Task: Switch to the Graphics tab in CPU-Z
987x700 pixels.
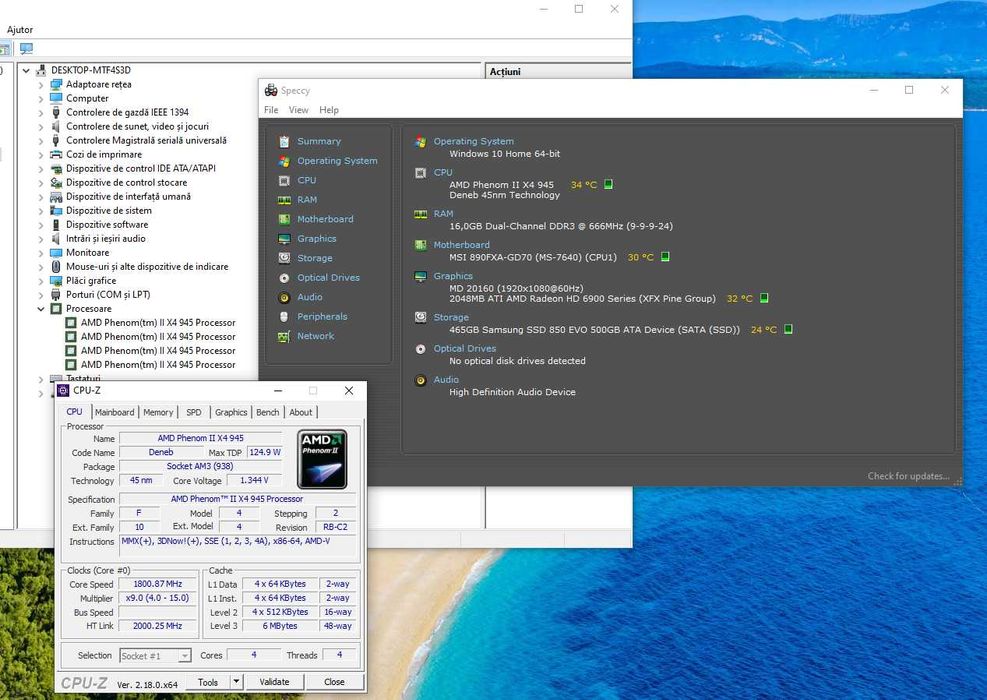Action: click(231, 412)
